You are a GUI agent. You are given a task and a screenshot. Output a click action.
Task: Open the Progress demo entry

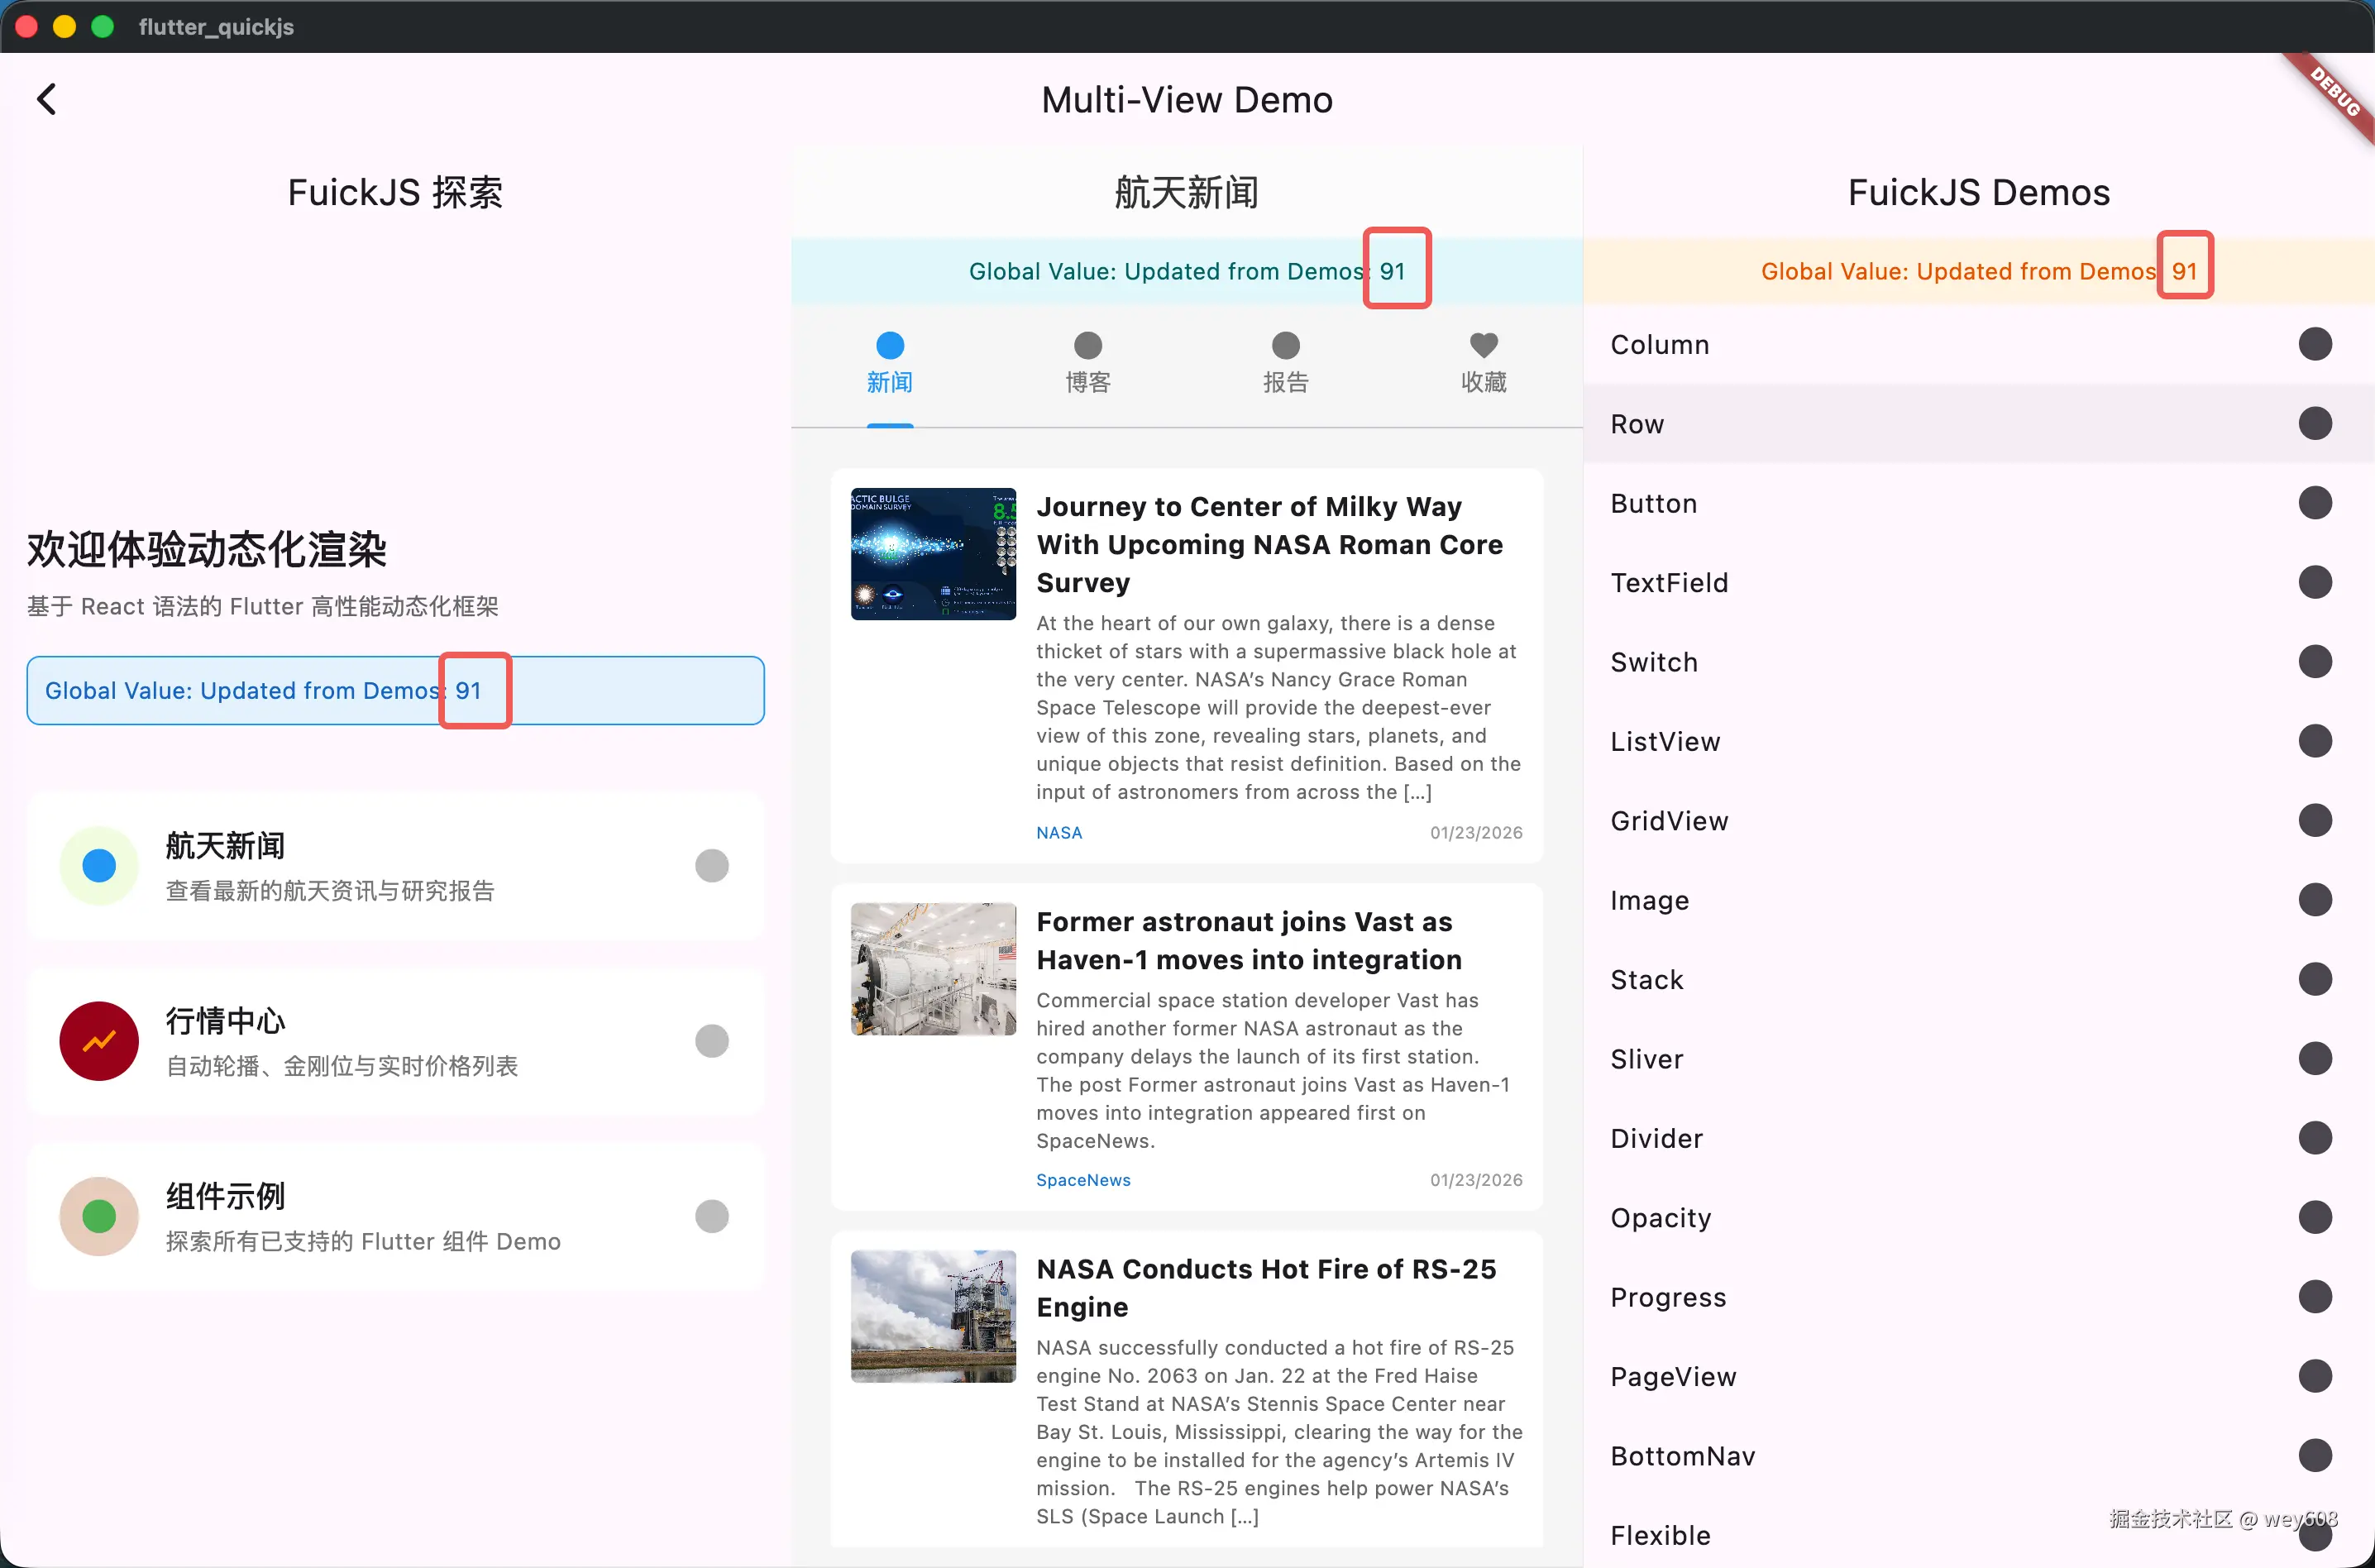[x=1668, y=1297]
